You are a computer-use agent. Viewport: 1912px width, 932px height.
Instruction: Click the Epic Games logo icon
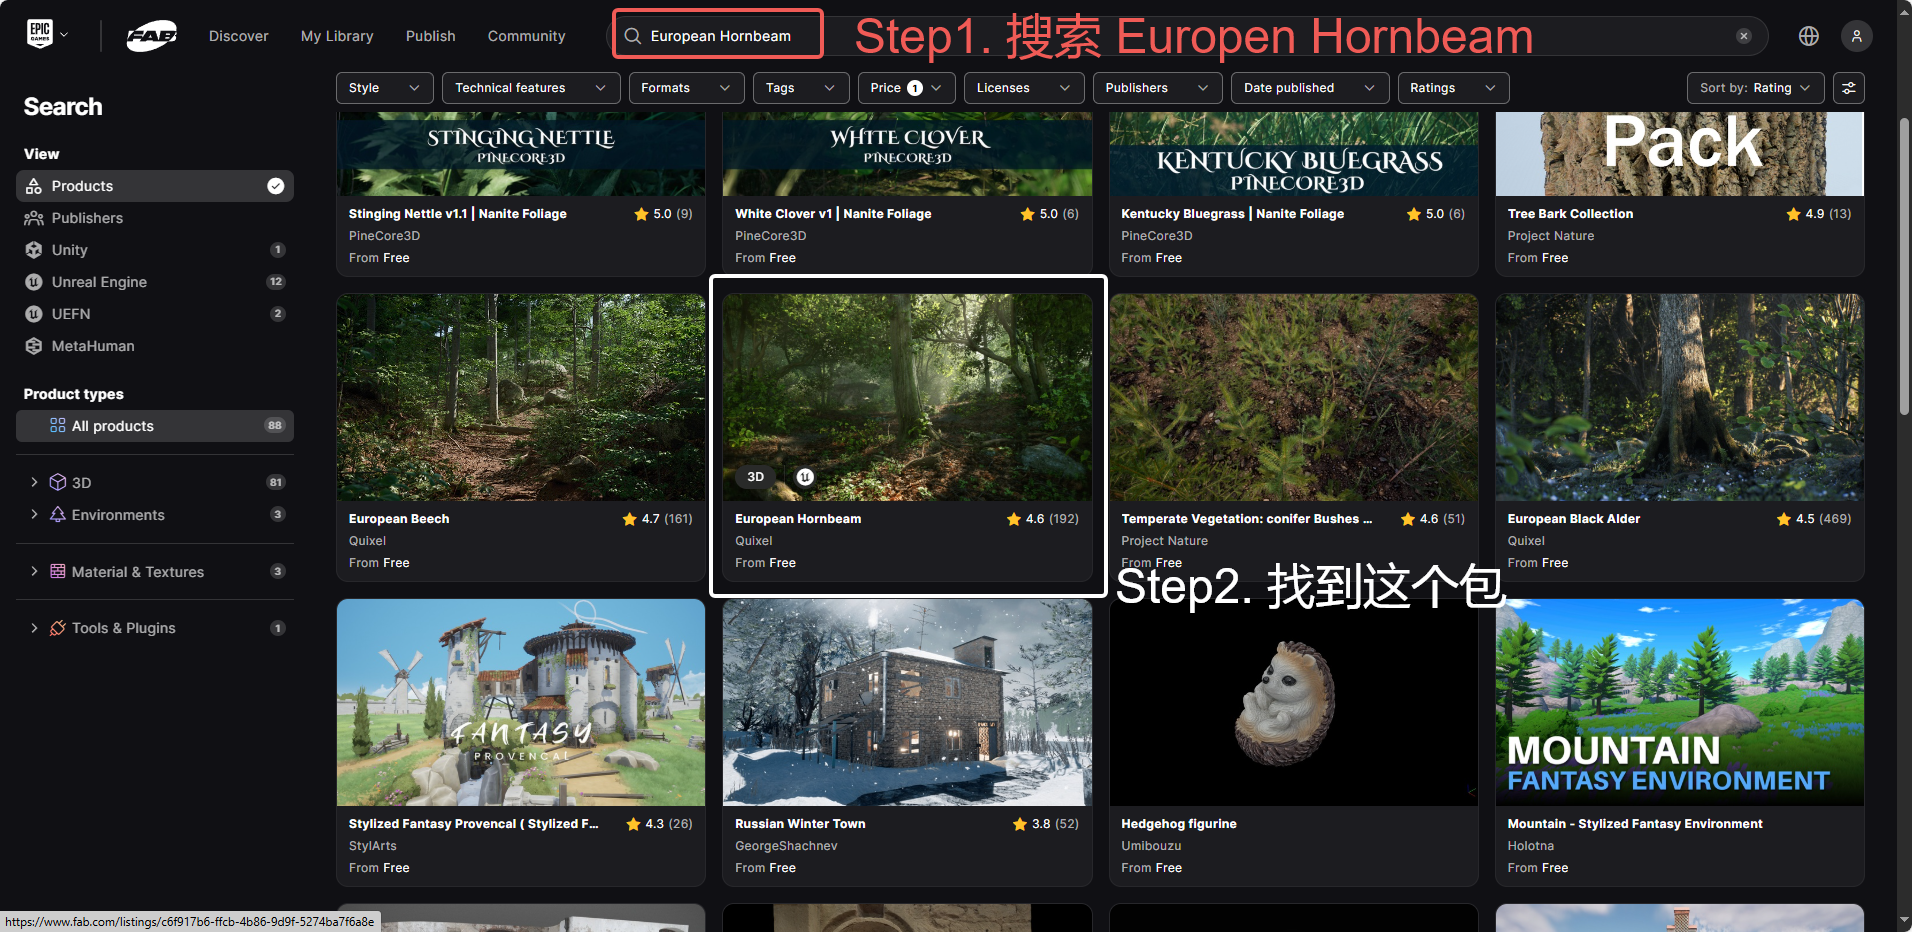point(40,35)
